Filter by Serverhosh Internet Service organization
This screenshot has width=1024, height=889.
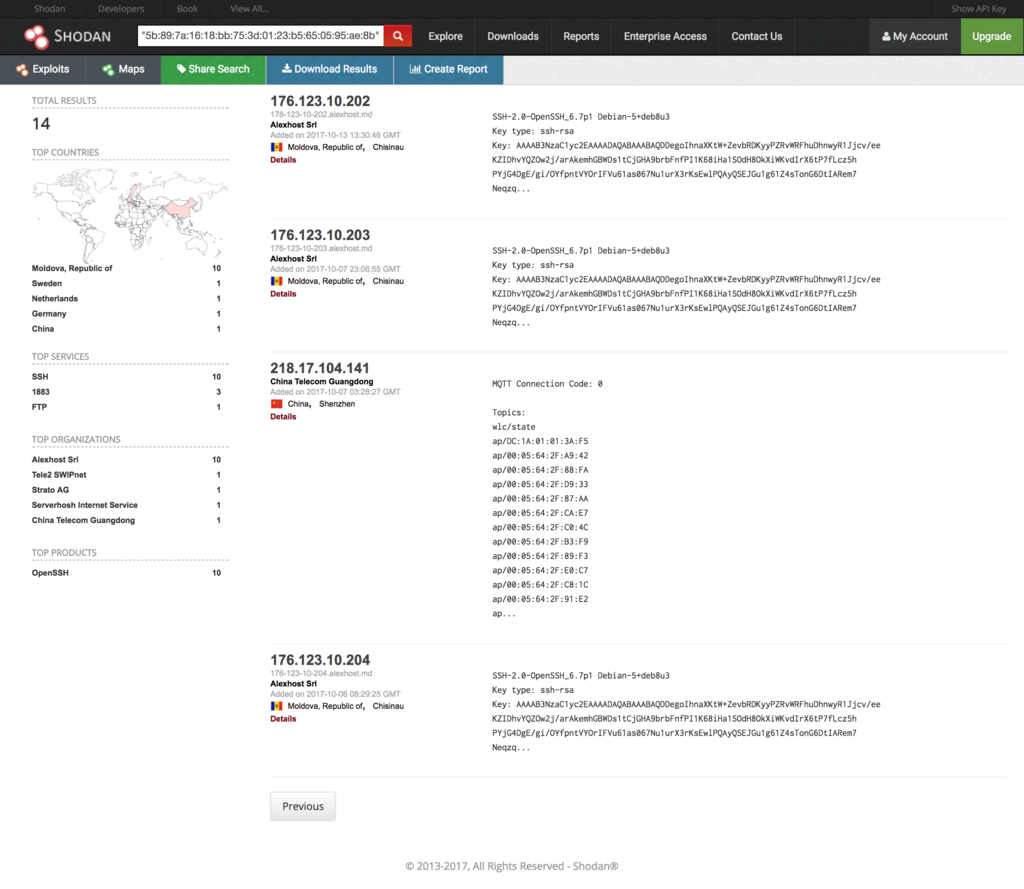tap(85, 505)
